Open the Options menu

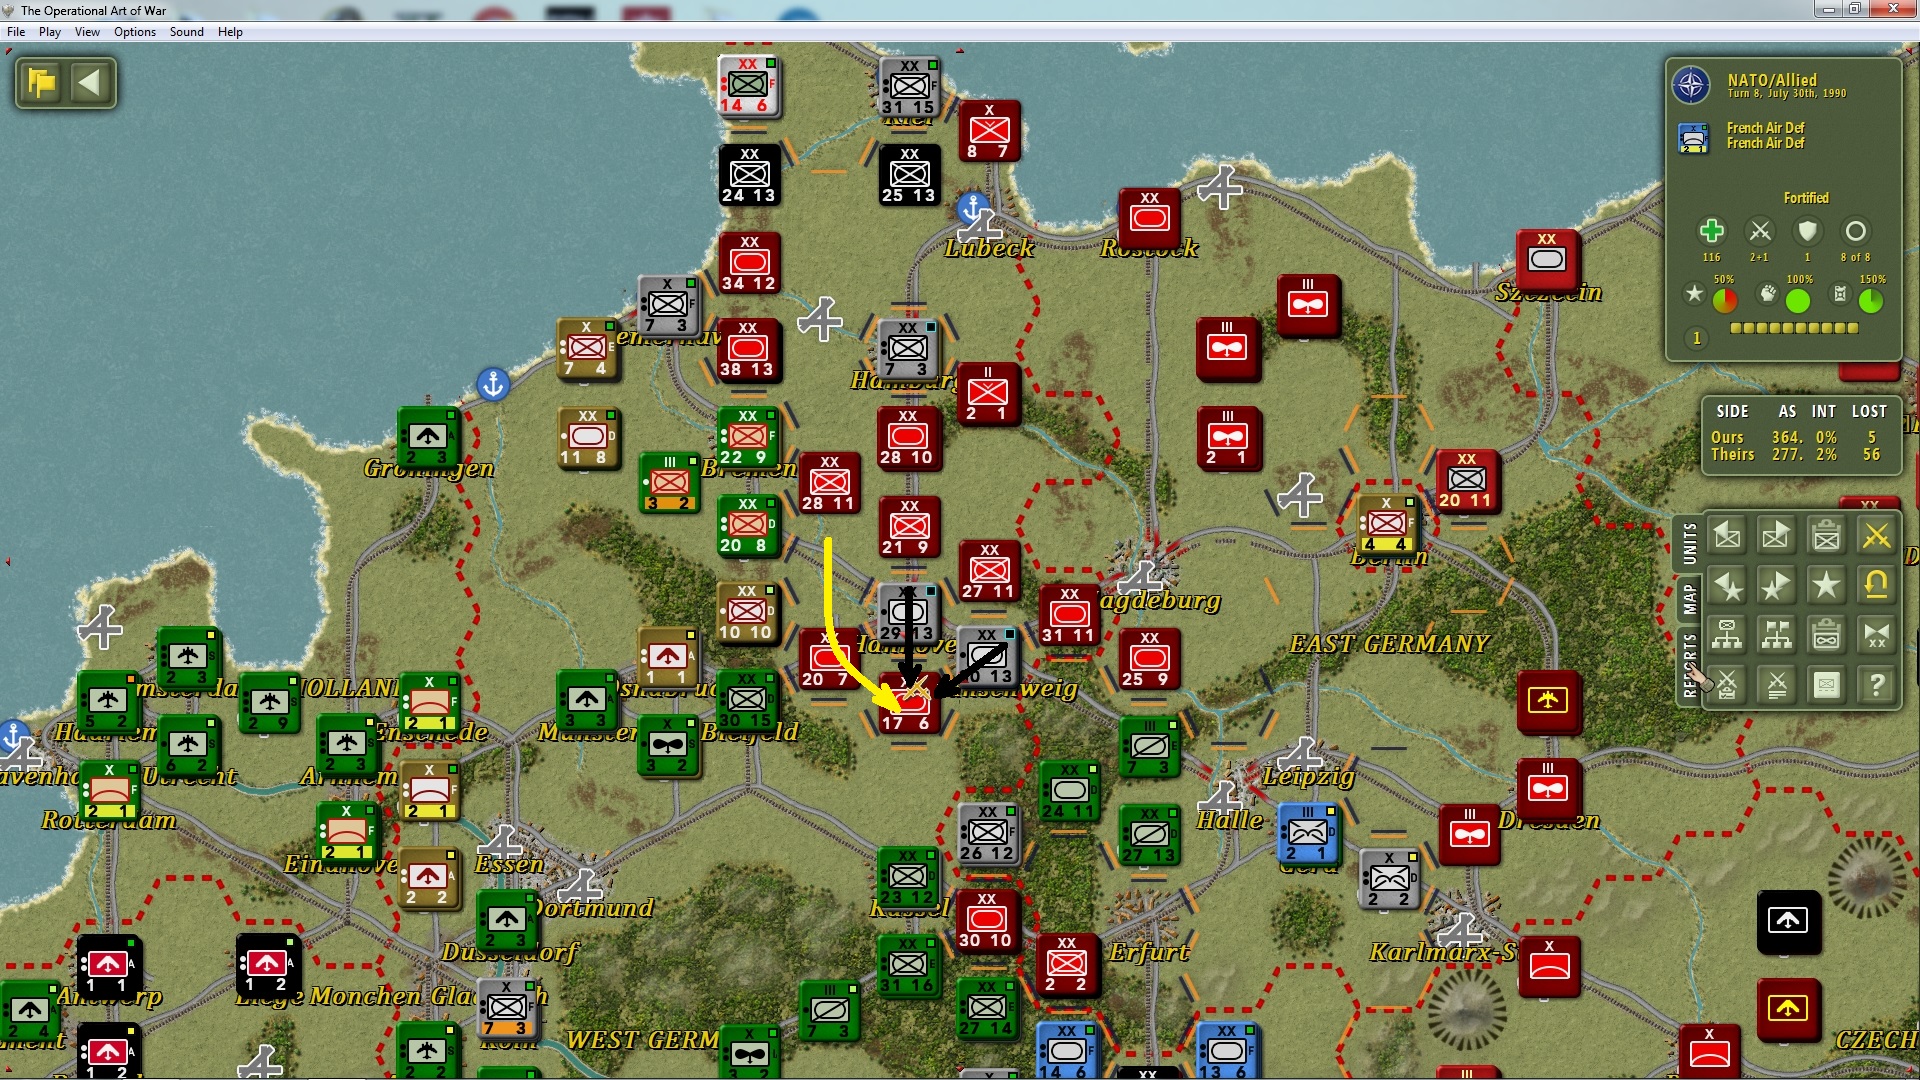135,32
